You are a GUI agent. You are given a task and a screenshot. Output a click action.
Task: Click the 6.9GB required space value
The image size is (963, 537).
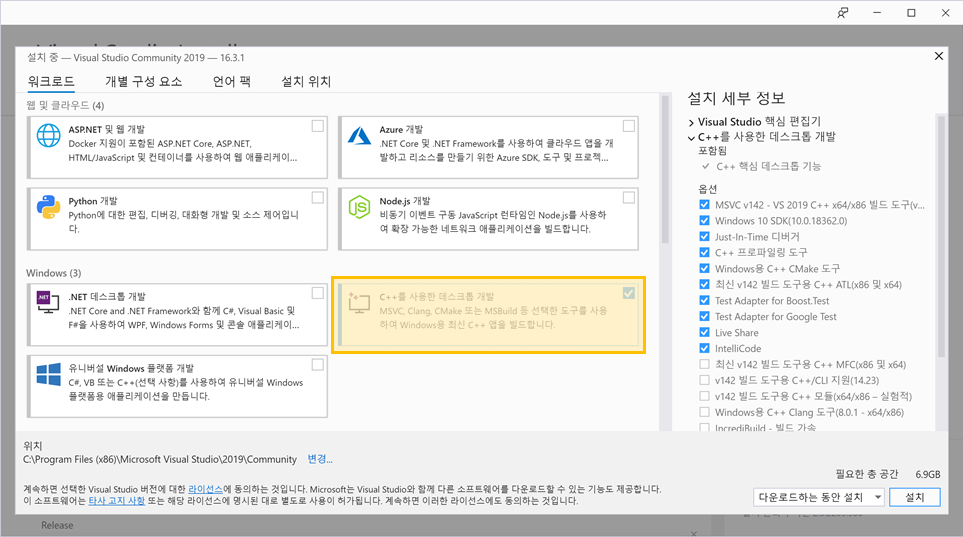(x=927, y=474)
